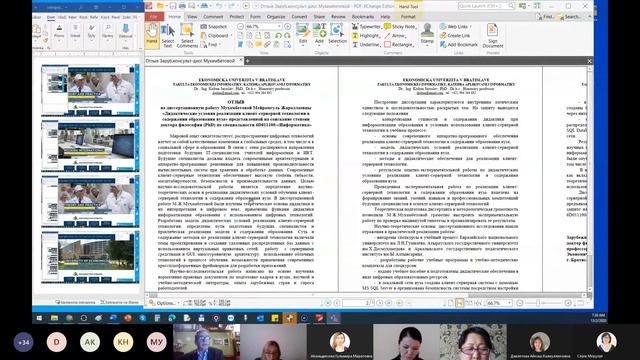Click the print icon in quick access toolbar
Image resolution: width=640 pixels, height=360 pixels.
pyautogui.click(x=182, y=6)
